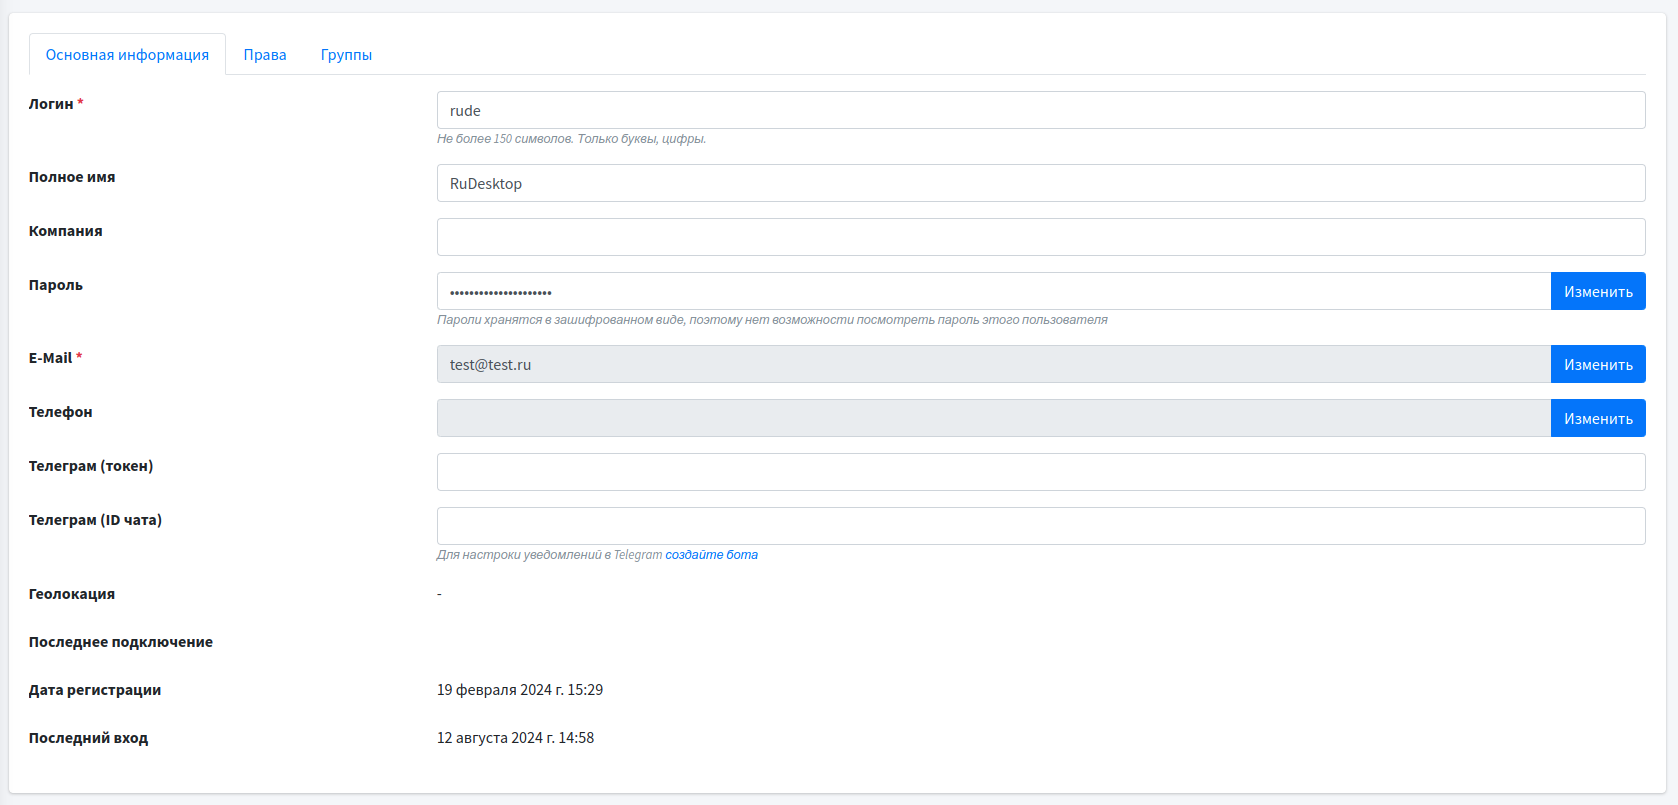Open the Группы tab

point(346,55)
